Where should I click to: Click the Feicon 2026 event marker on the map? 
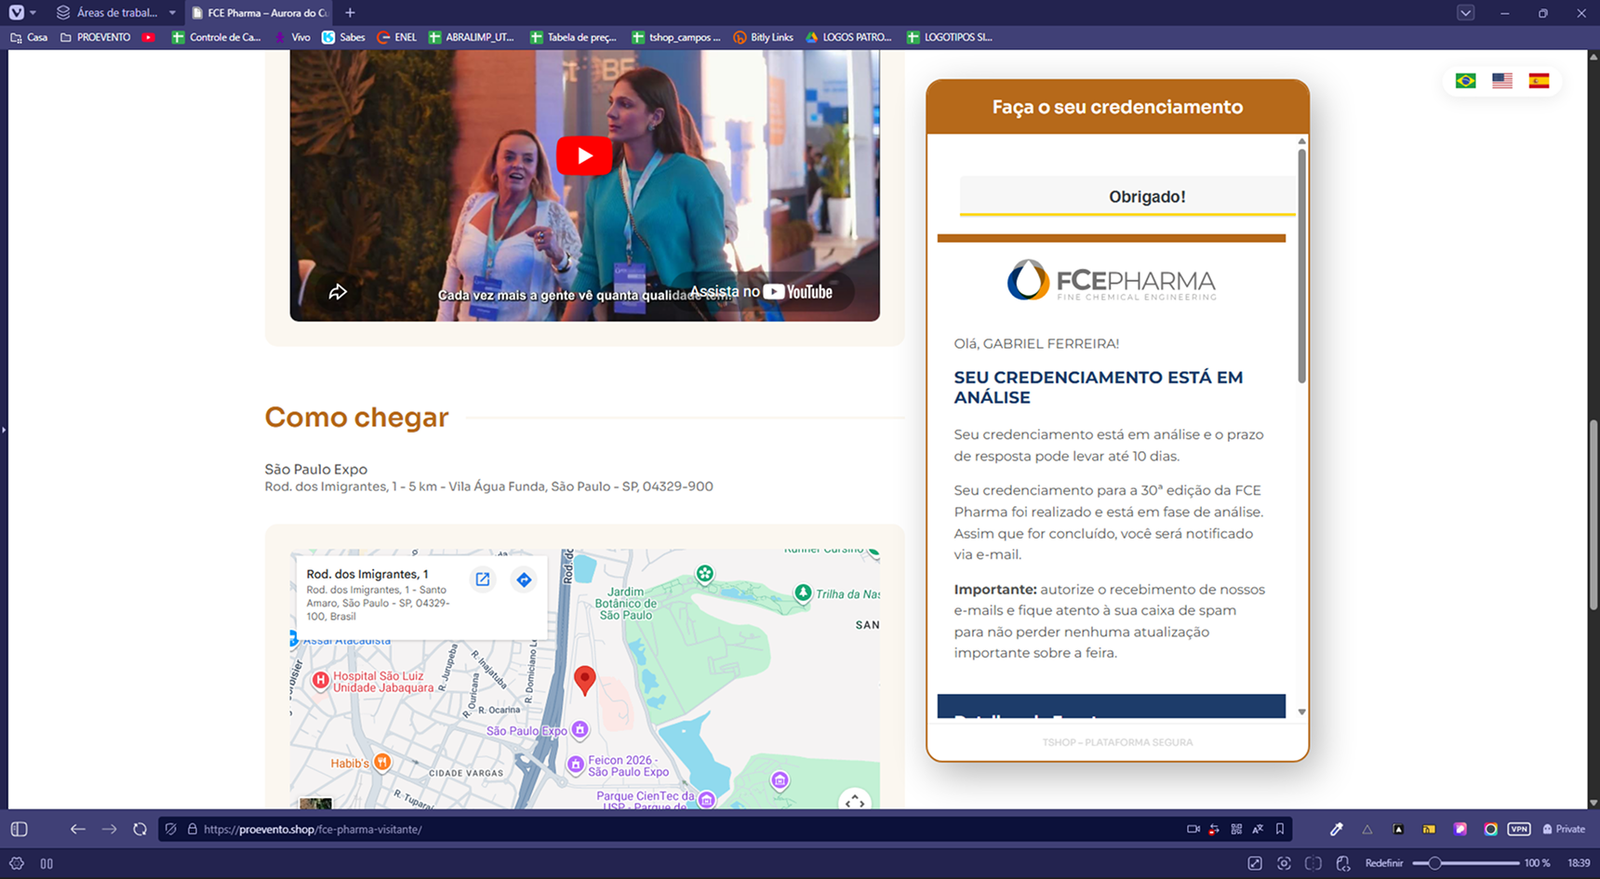pos(575,765)
